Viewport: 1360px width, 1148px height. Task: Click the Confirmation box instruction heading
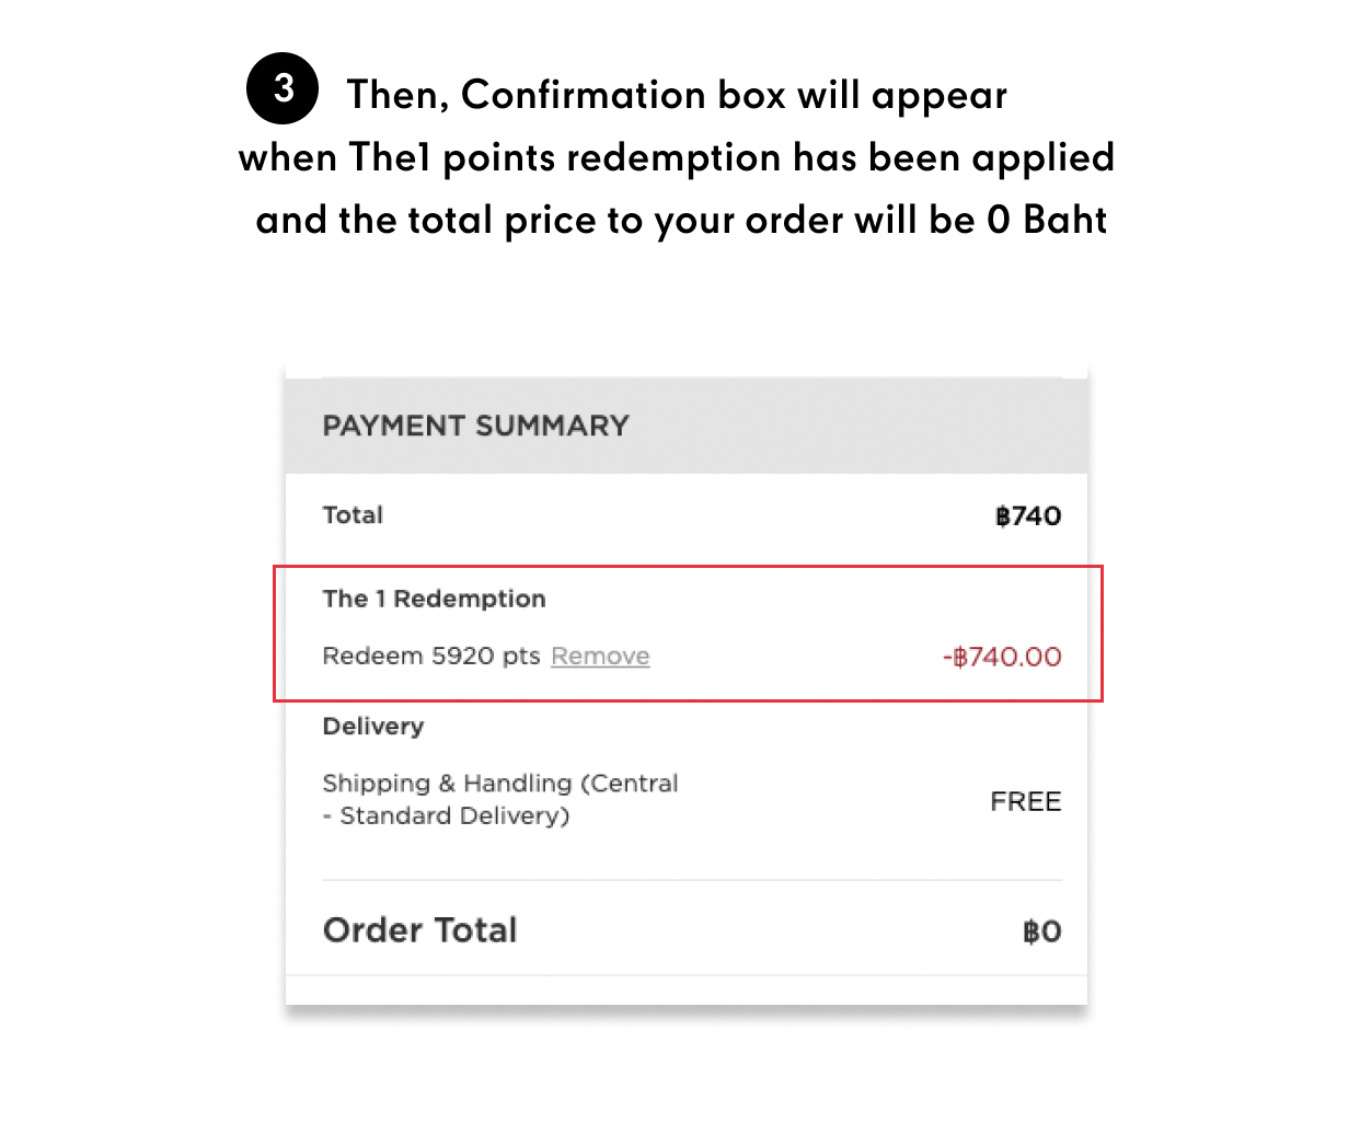click(677, 95)
